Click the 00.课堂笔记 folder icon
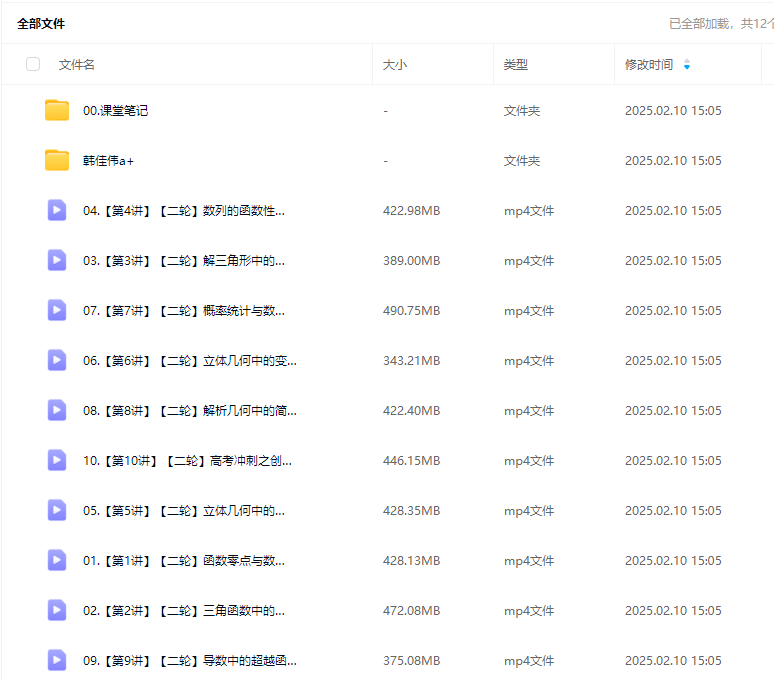The image size is (774, 681). 57,111
